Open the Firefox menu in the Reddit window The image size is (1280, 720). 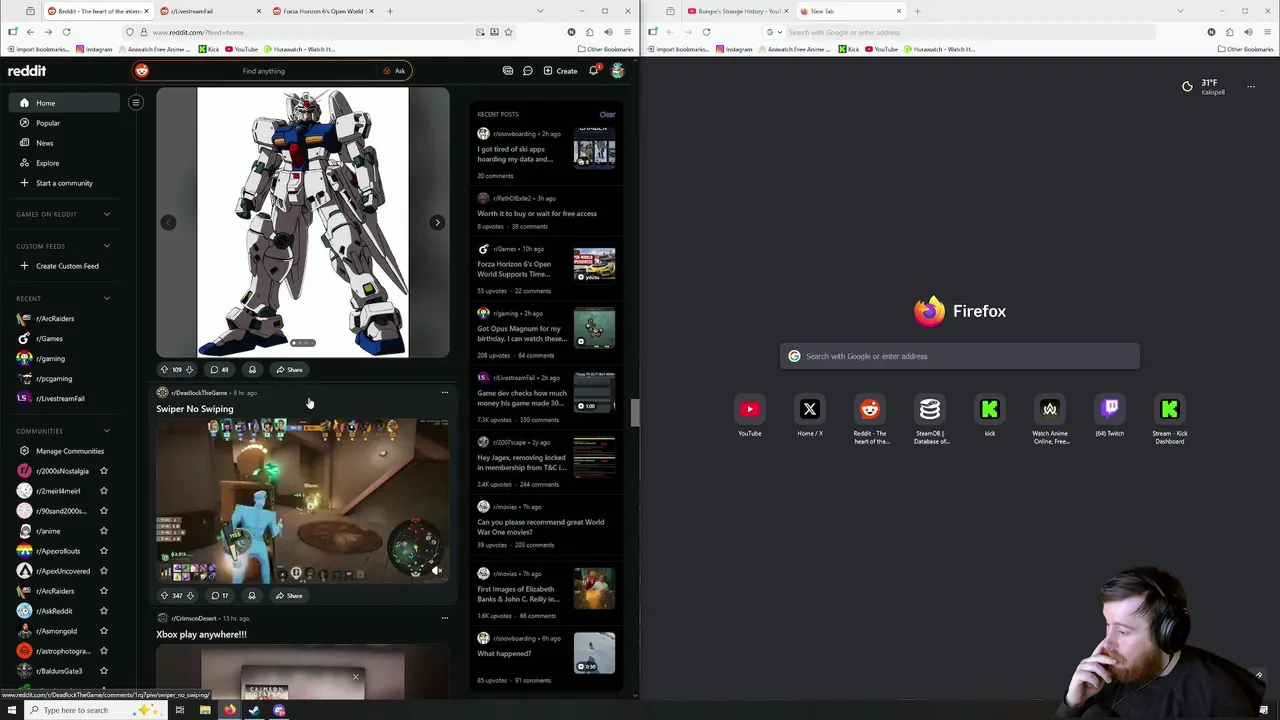(627, 32)
